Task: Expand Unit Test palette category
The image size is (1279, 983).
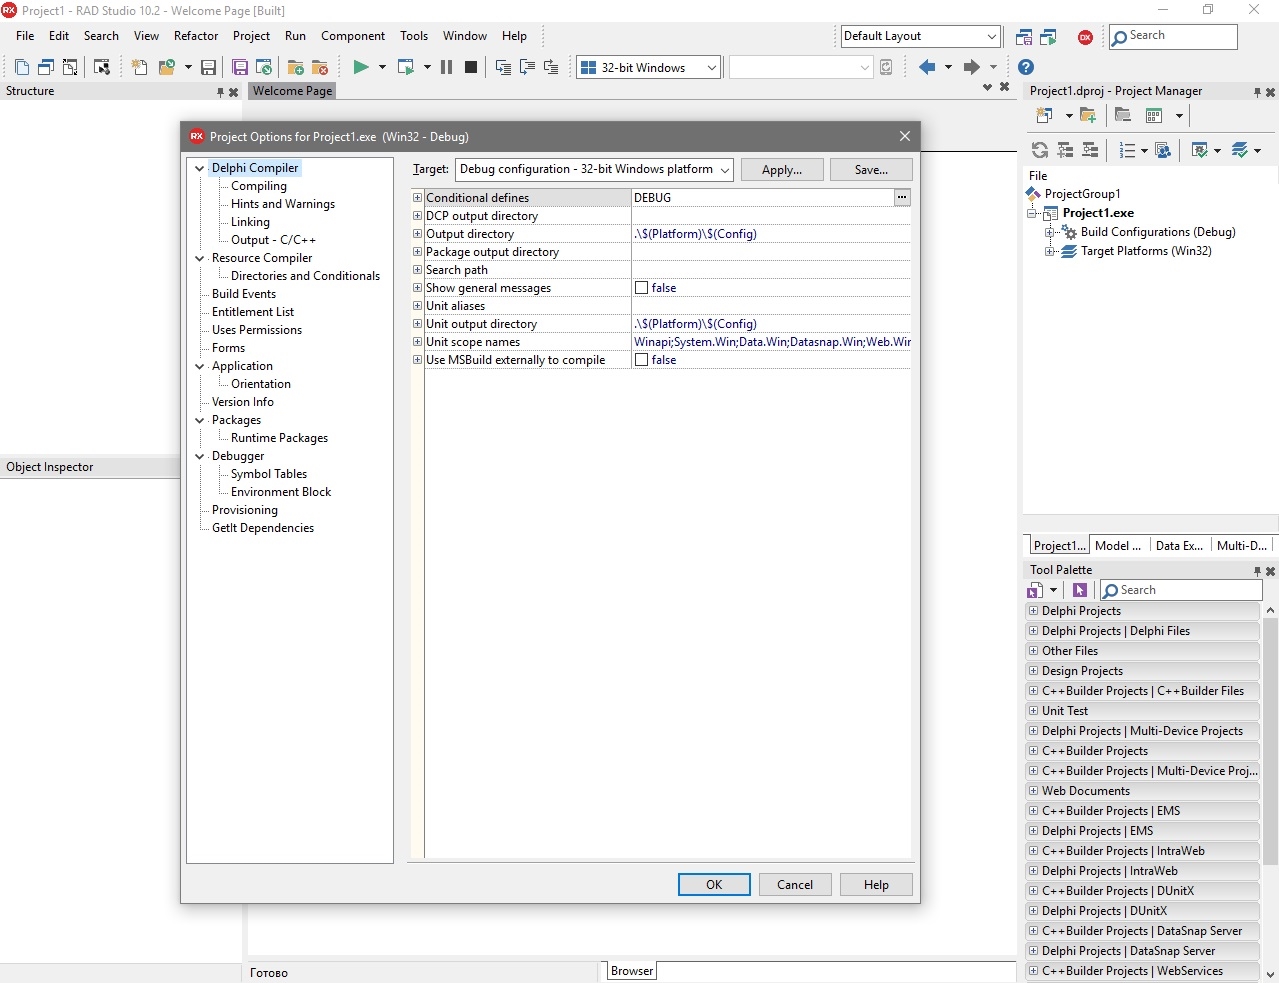Action: pos(1033,711)
